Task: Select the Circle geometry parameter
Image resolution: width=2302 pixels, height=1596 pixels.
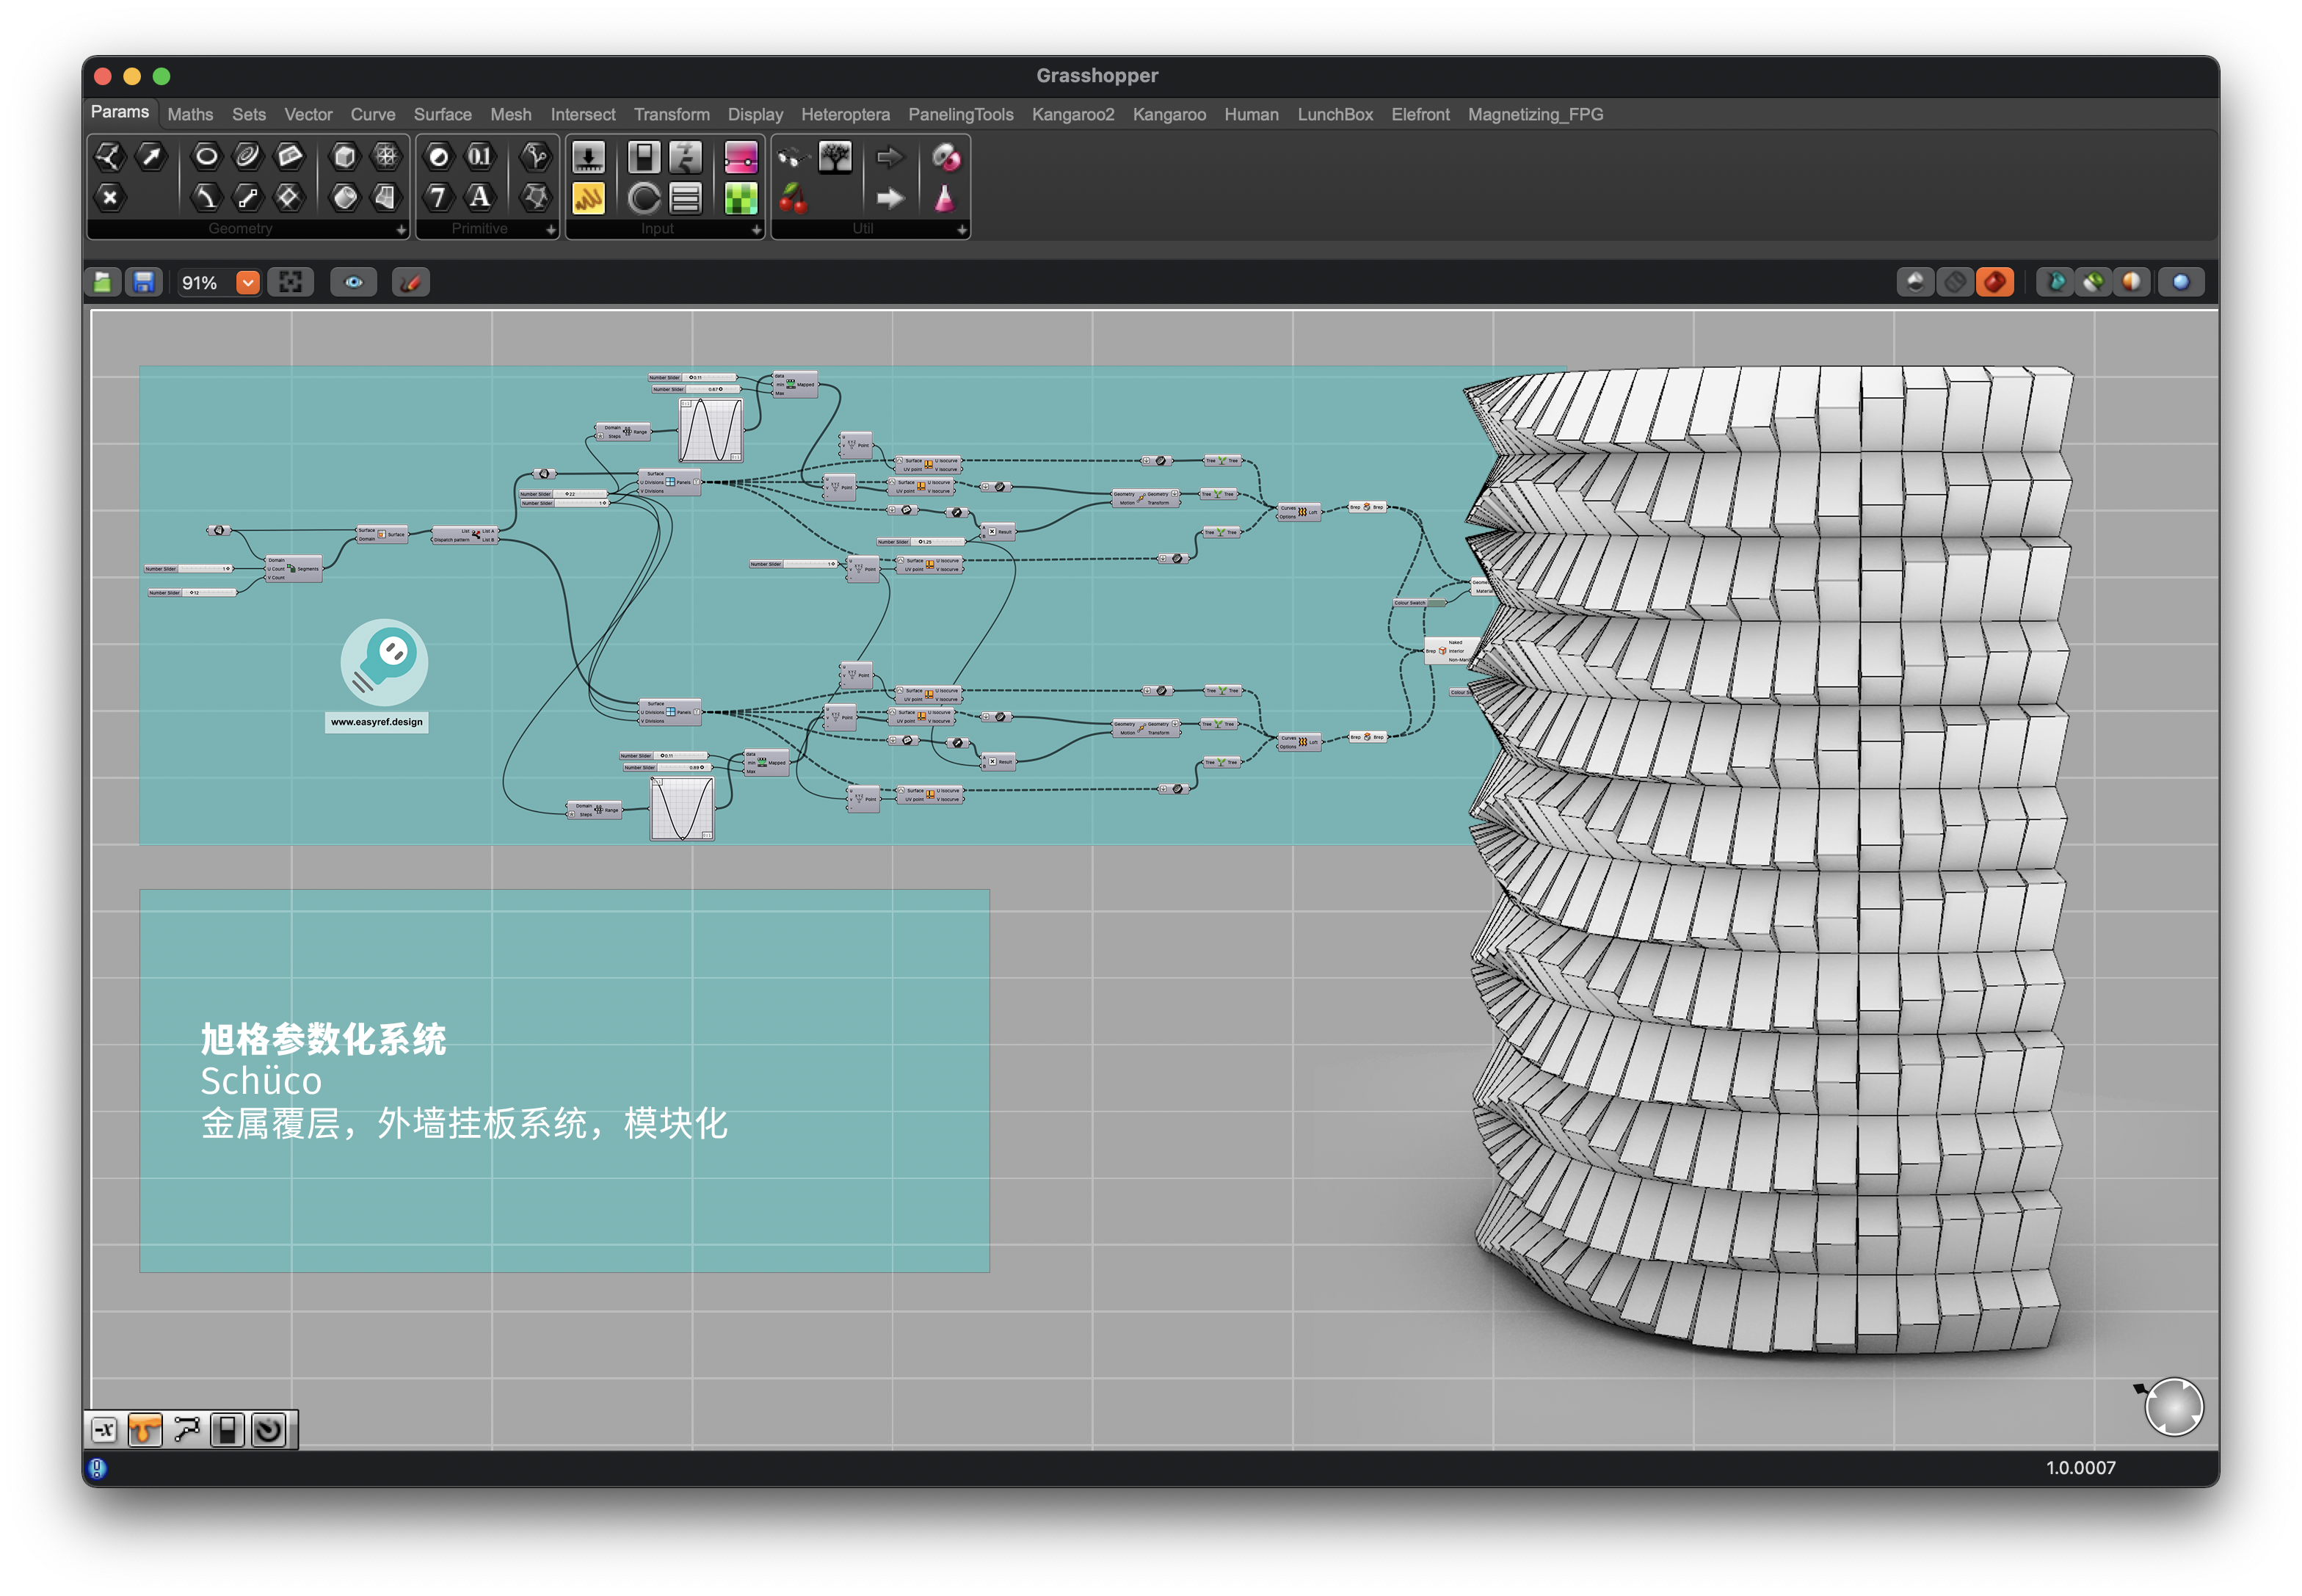Action: 206,156
